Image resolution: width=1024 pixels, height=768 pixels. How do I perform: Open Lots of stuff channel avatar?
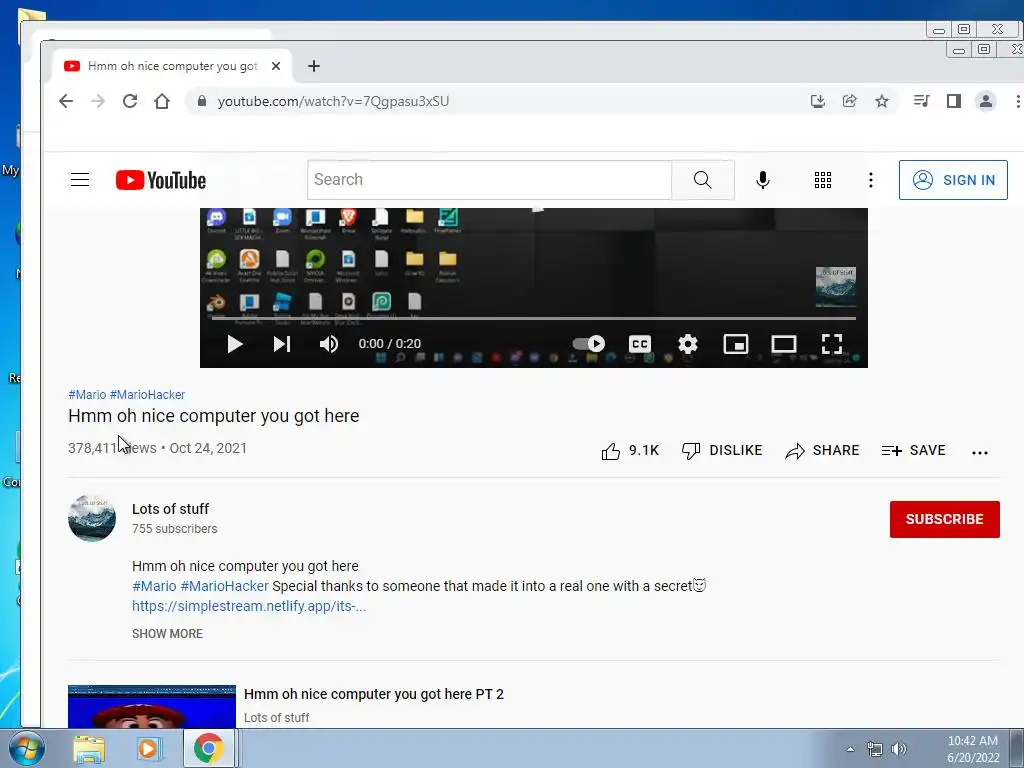[92, 518]
